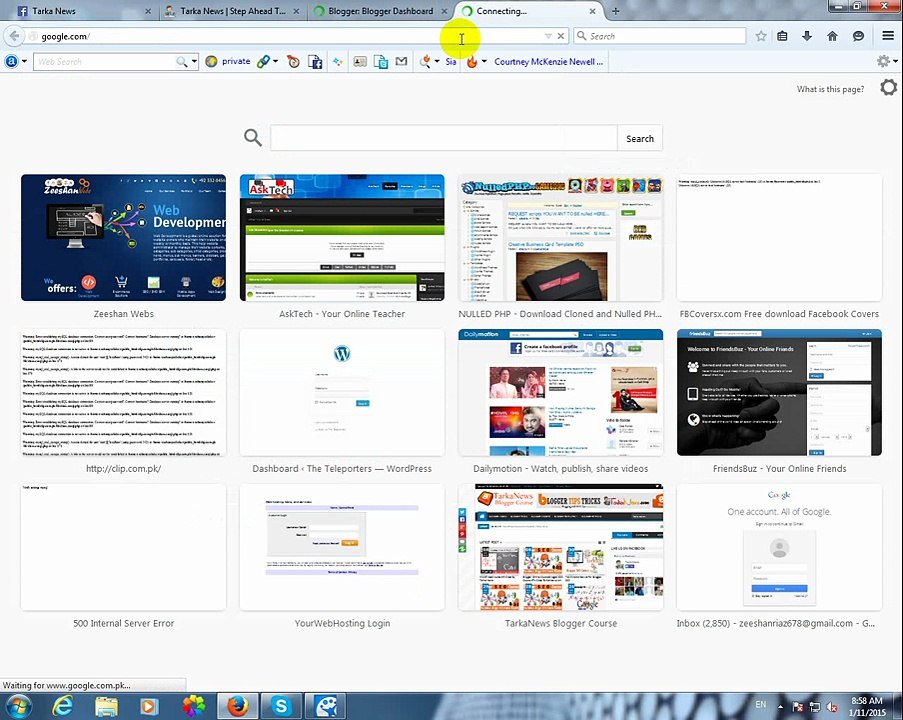Image resolution: width=903 pixels, height=720 pixels.
Task: Open the Windows Start button
Action: (x=17, y=706)
